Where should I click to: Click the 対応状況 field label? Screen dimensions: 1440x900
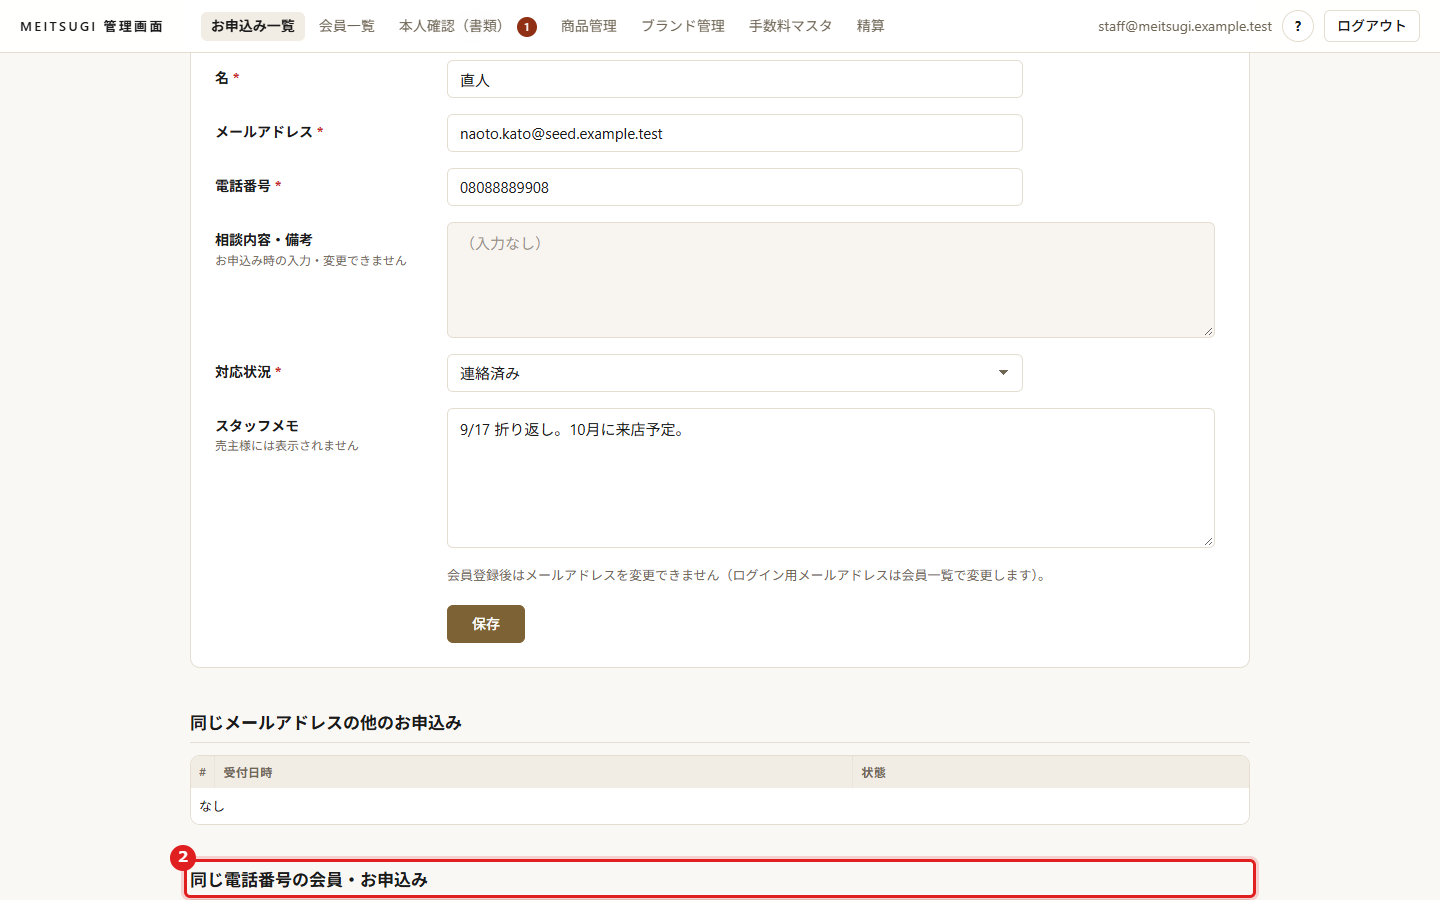pos(243,372)
